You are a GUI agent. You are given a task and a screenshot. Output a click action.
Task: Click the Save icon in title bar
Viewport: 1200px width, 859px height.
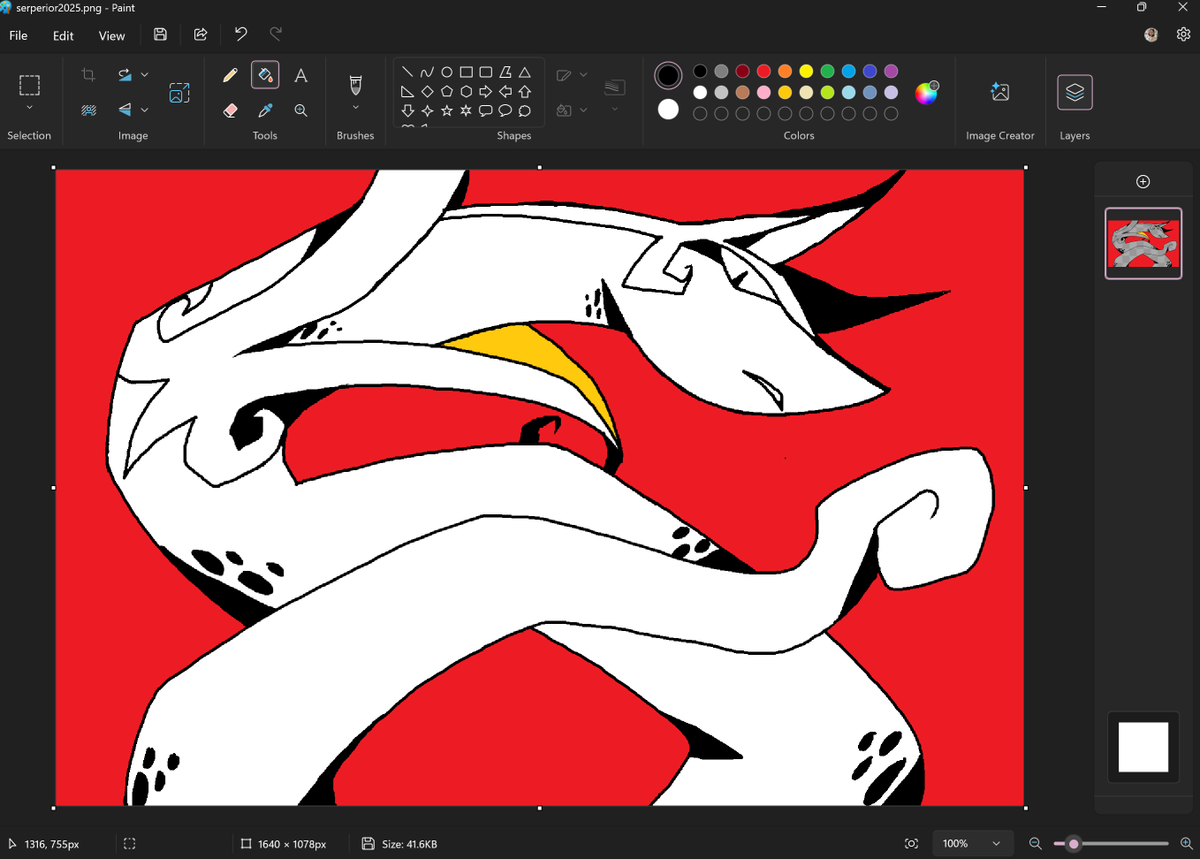(160, 35)
